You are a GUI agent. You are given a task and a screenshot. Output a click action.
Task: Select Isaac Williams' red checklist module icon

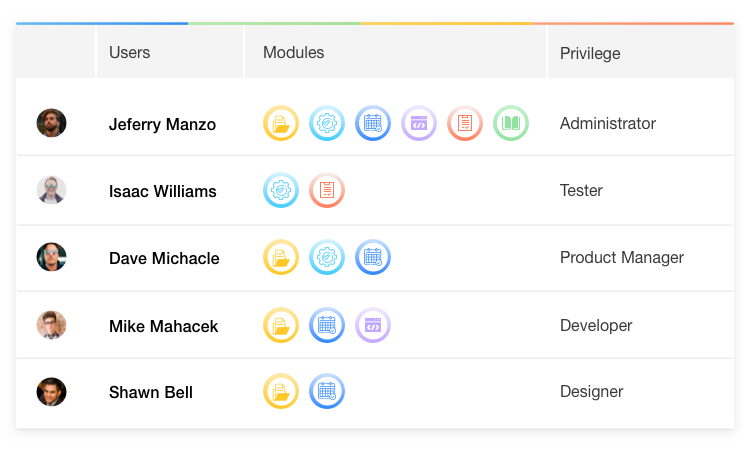(327, 190)
